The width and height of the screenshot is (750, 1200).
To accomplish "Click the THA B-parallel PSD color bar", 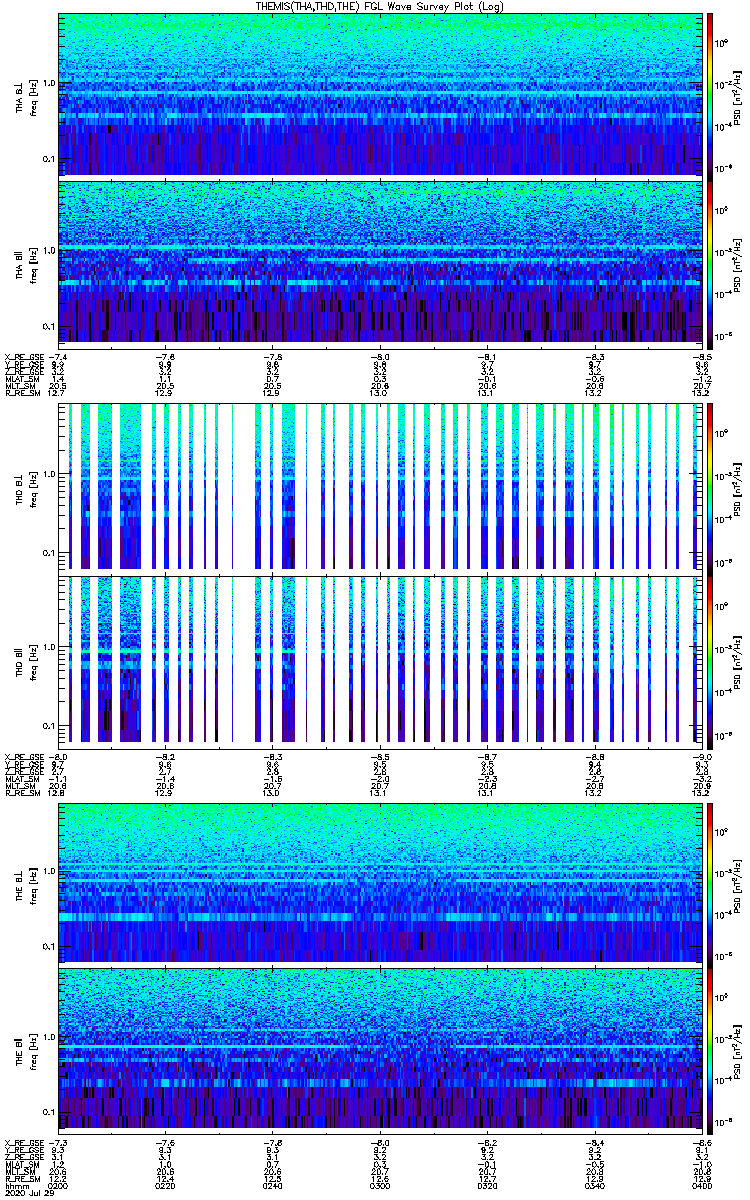I will 710,262.
